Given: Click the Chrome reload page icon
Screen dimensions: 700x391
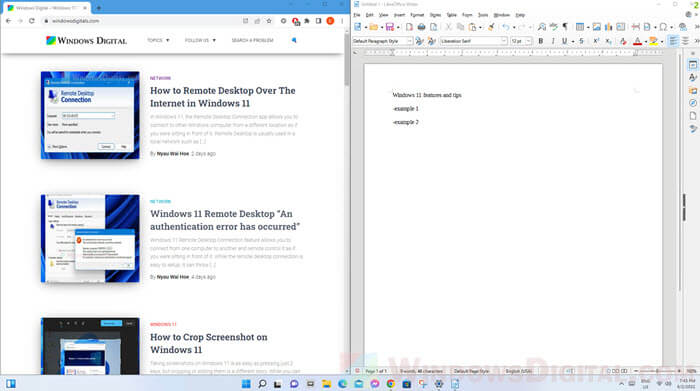Looking at the screenshot, I should tap(32, 21).
